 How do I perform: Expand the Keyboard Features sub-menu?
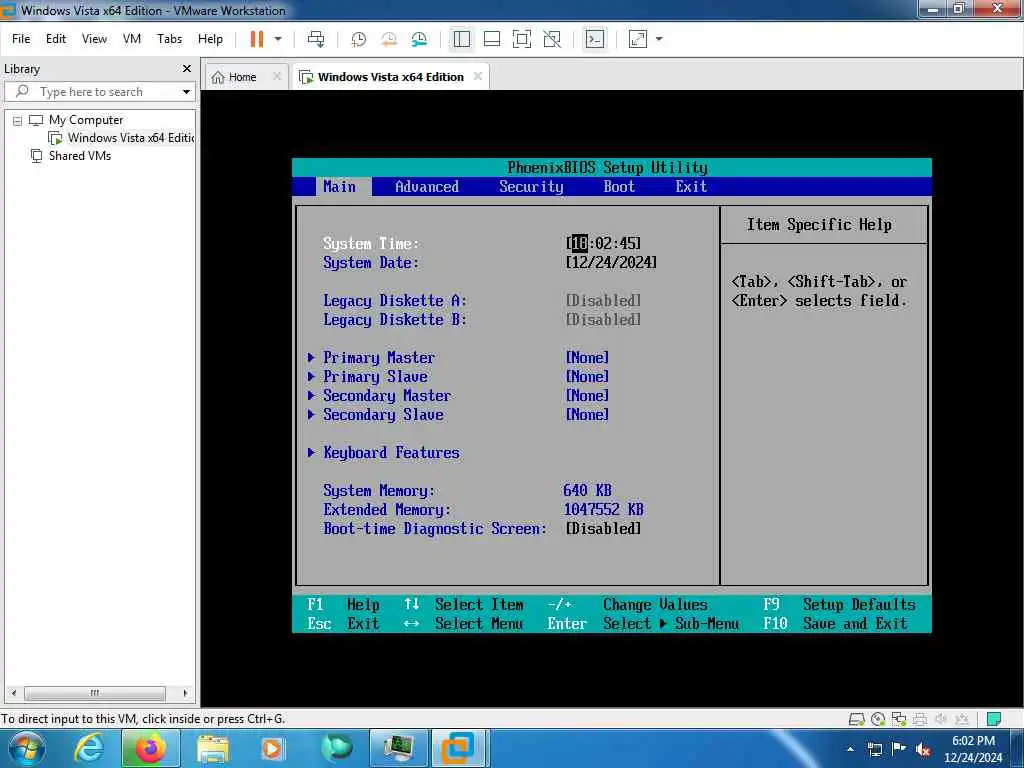391,453
